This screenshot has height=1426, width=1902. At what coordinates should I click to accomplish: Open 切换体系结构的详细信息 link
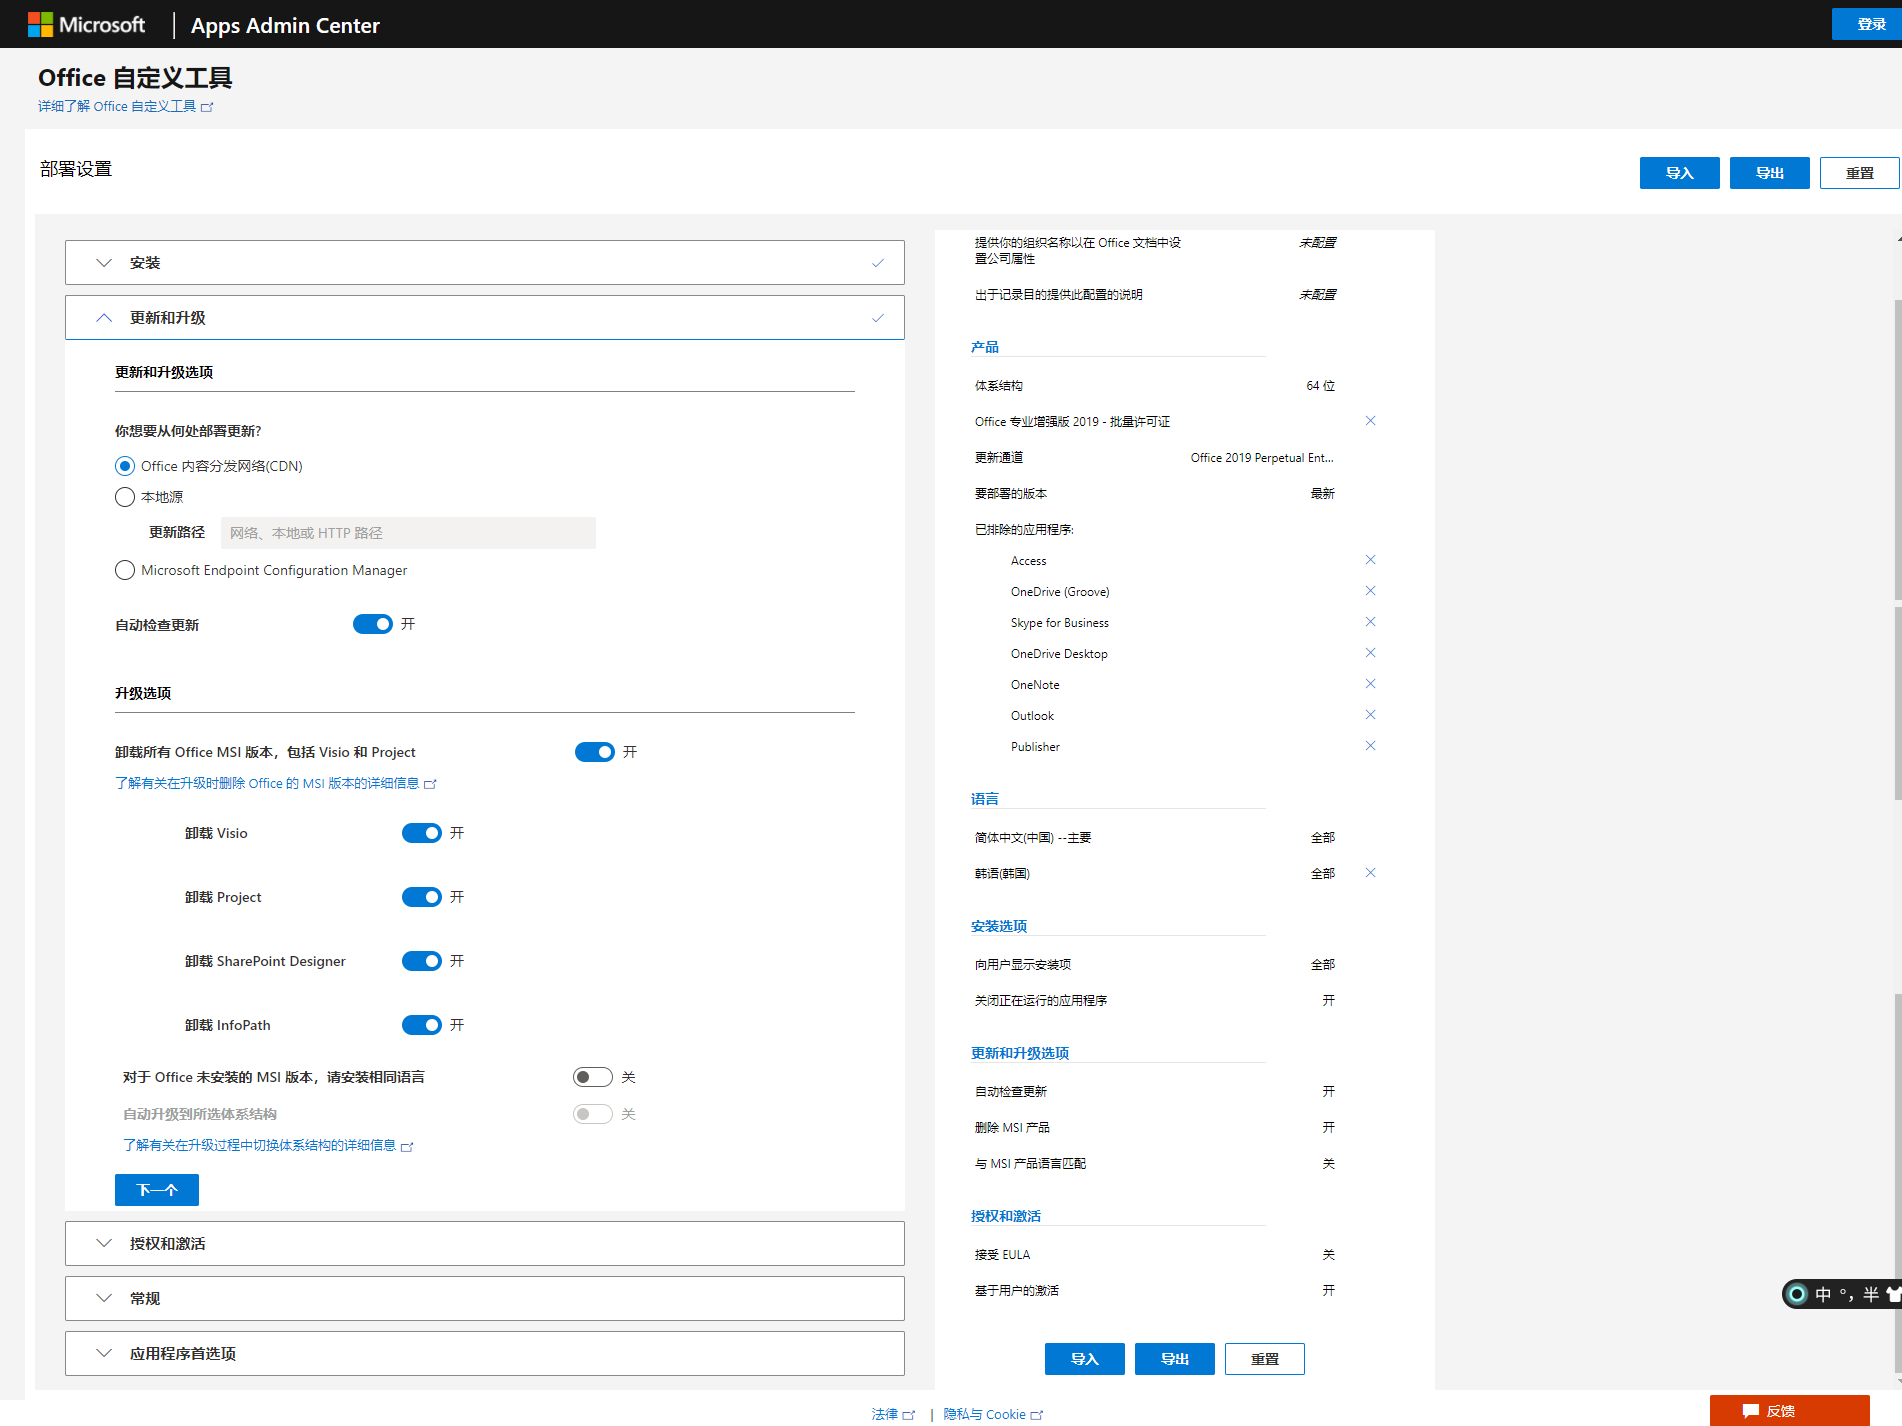coord(268,1145)
